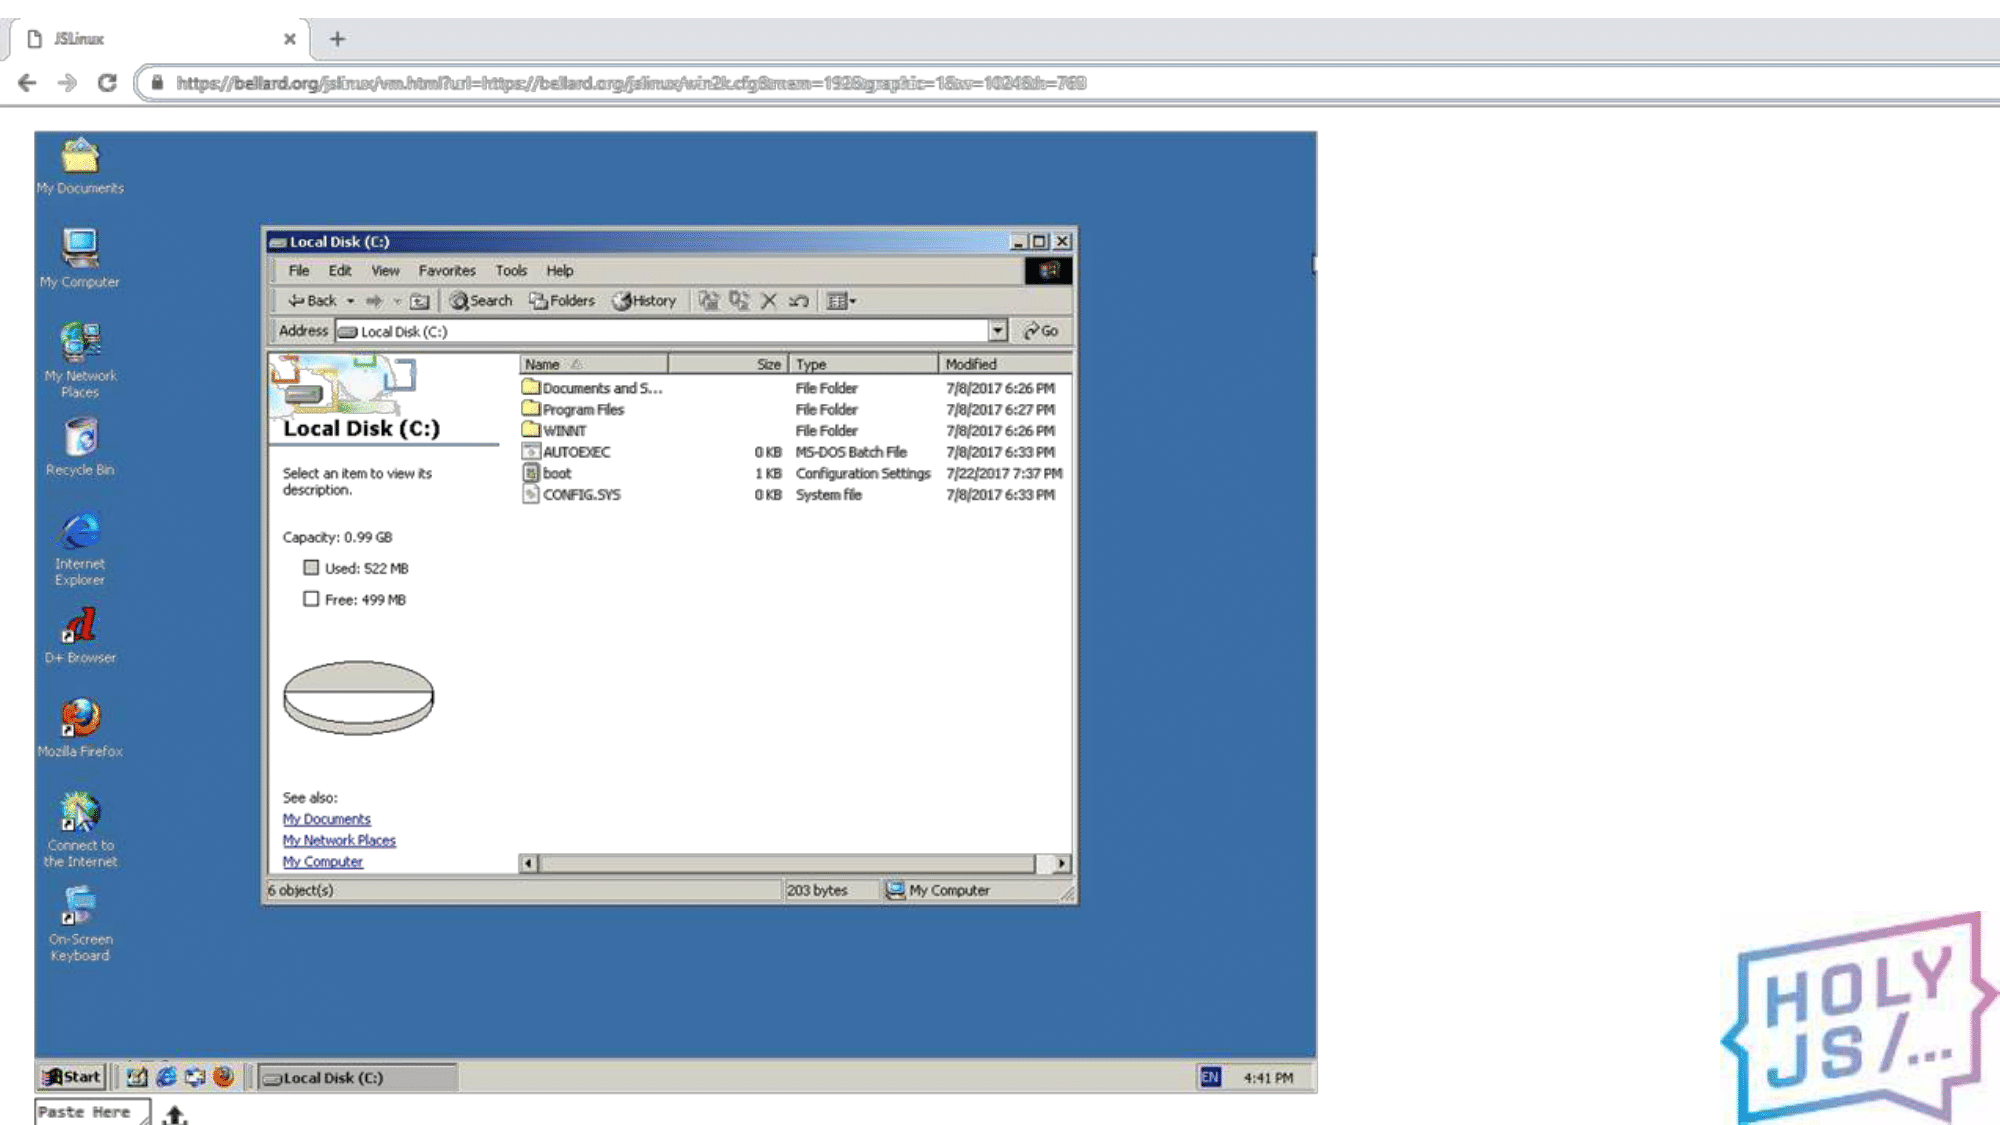Show the Folders pane

click(x=562, y=301)
